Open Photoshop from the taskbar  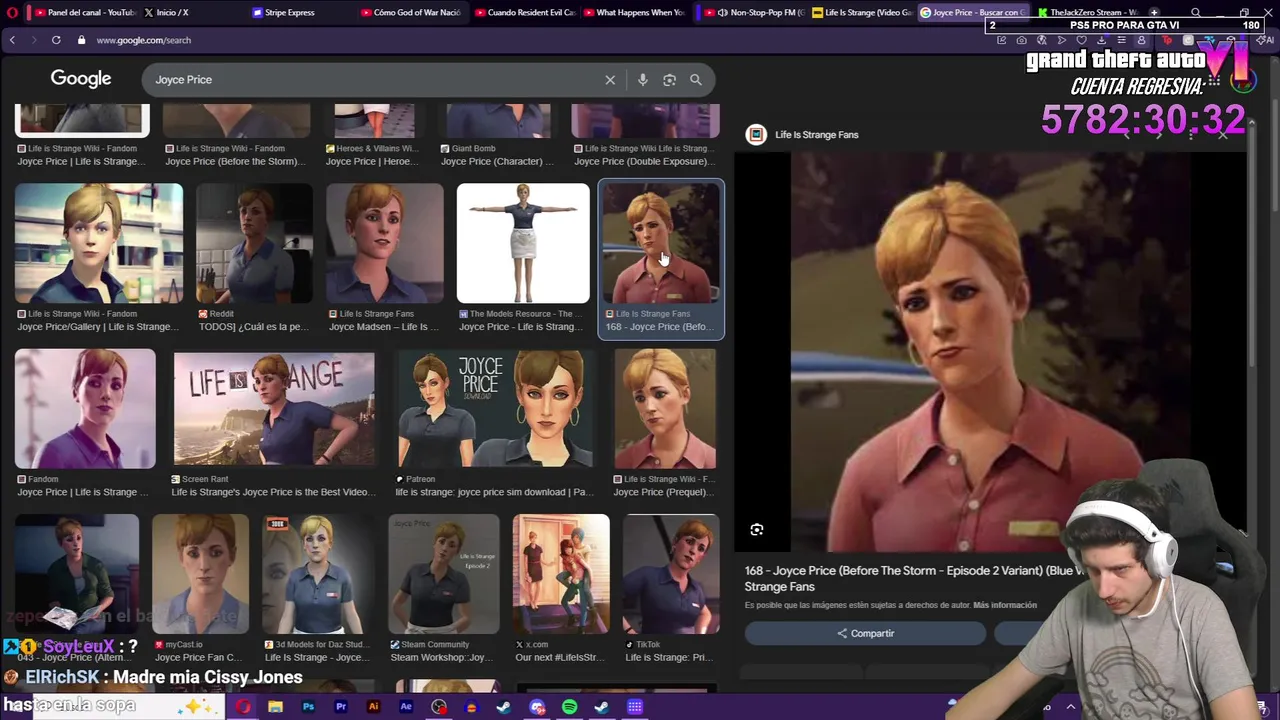(308, 707)
